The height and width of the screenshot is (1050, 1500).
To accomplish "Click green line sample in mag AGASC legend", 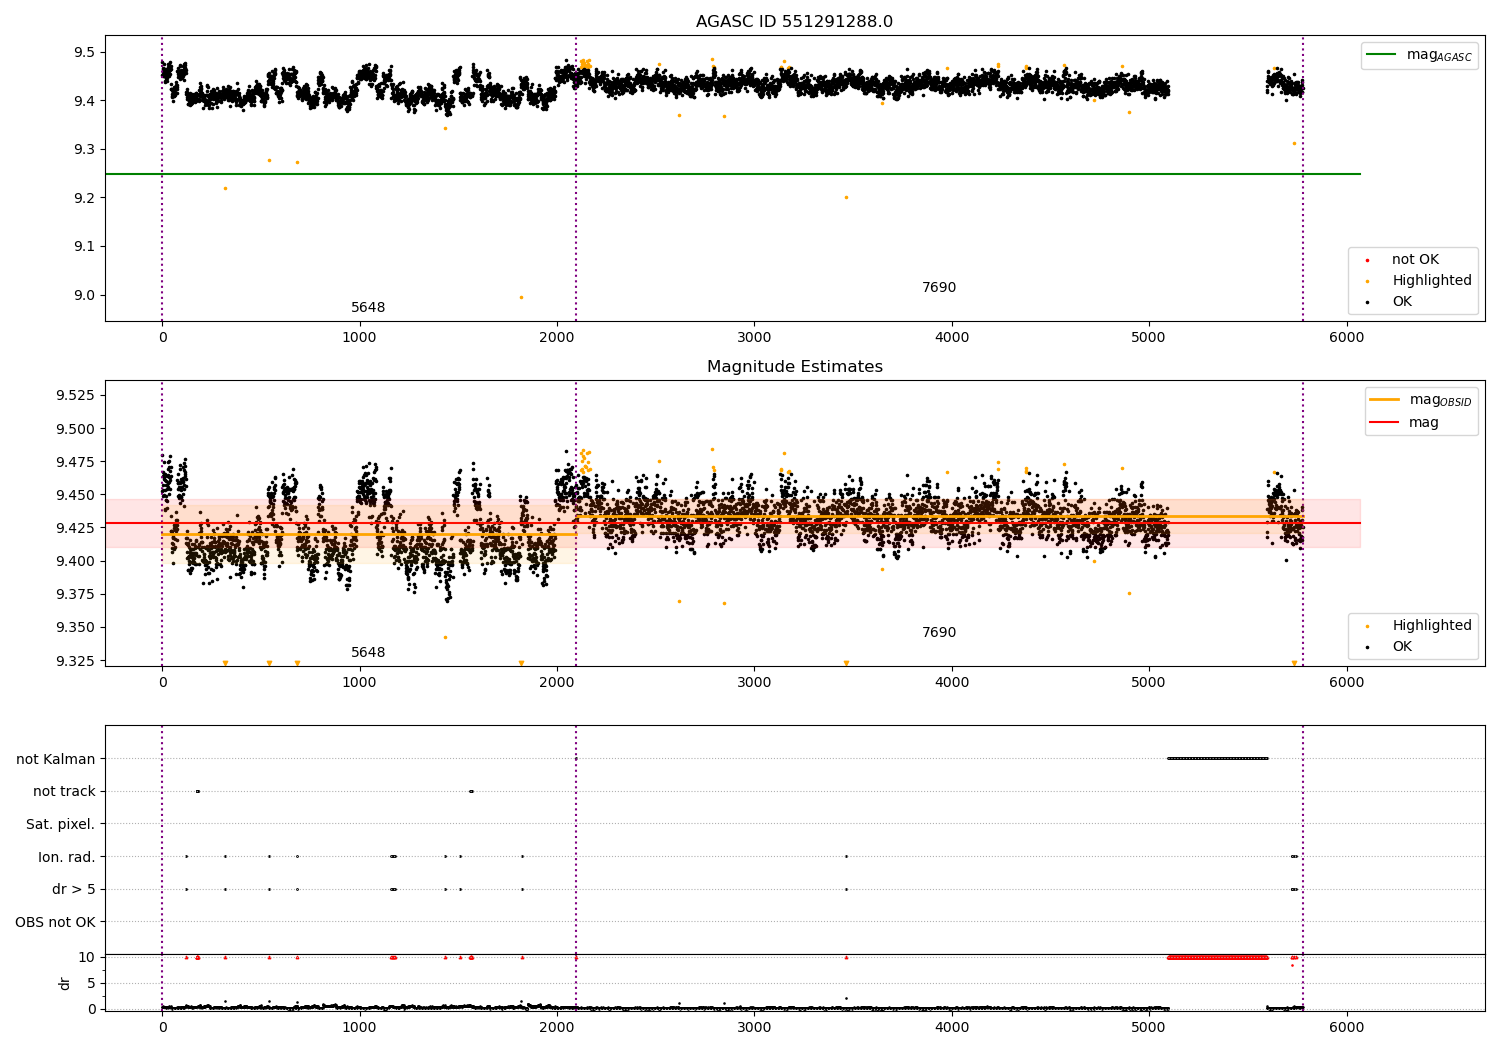I will tap(1382, 55).
